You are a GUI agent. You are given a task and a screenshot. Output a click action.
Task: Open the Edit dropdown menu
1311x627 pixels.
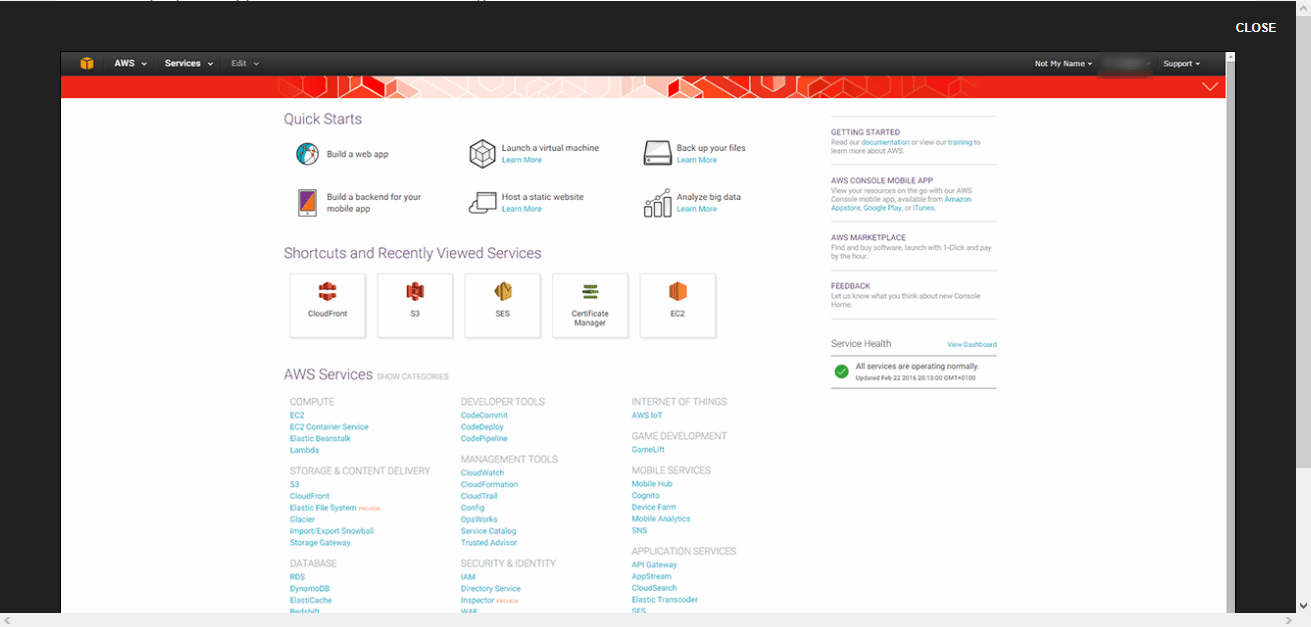tap(245, 63)
